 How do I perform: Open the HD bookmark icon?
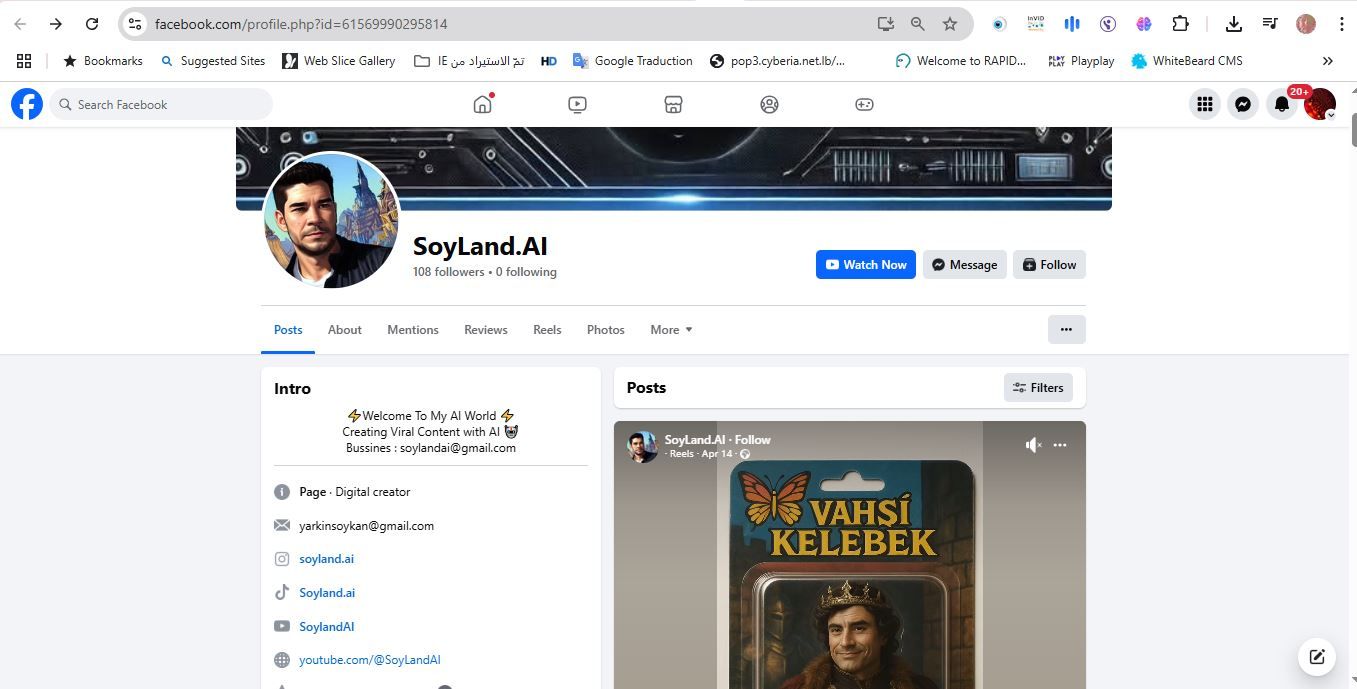point(548,61)
